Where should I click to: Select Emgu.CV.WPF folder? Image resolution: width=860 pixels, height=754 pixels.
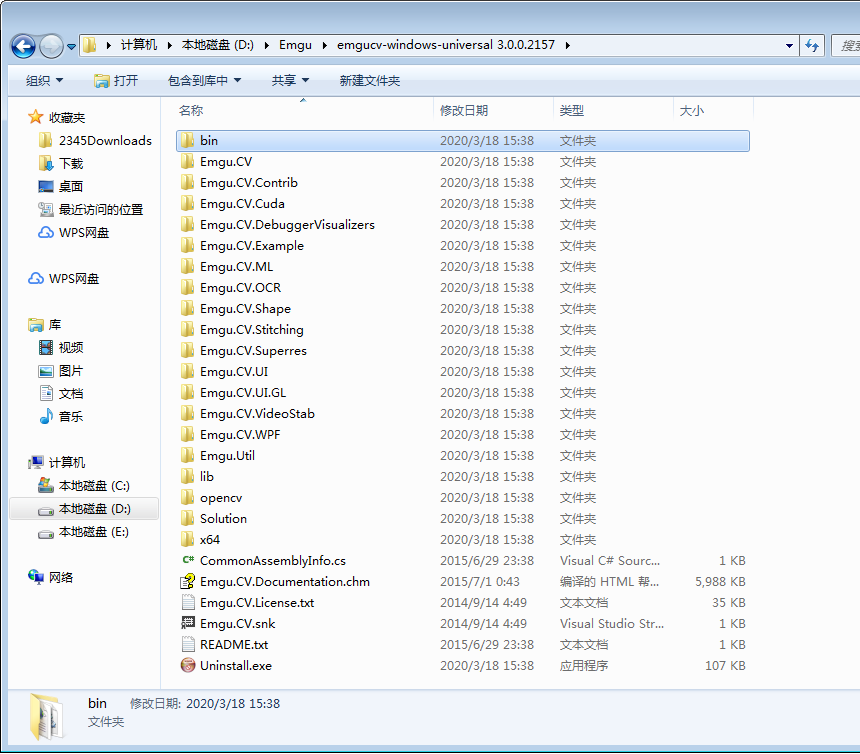pos(240,435)
